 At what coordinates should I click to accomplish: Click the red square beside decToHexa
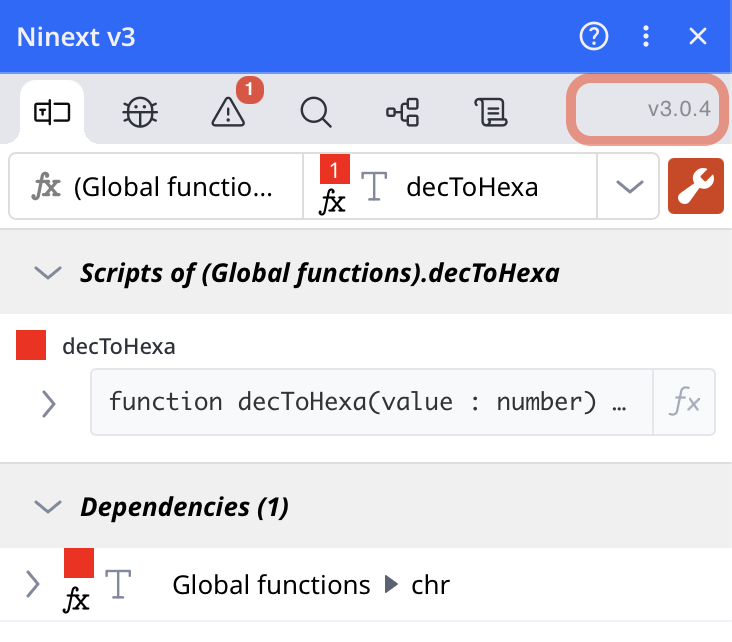[x=31, y=346]
